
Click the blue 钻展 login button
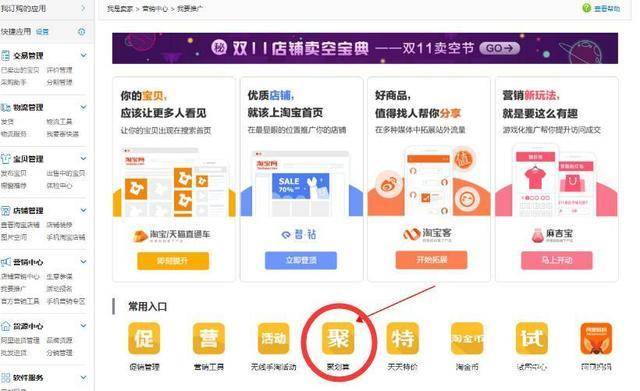tap(301, 260)
